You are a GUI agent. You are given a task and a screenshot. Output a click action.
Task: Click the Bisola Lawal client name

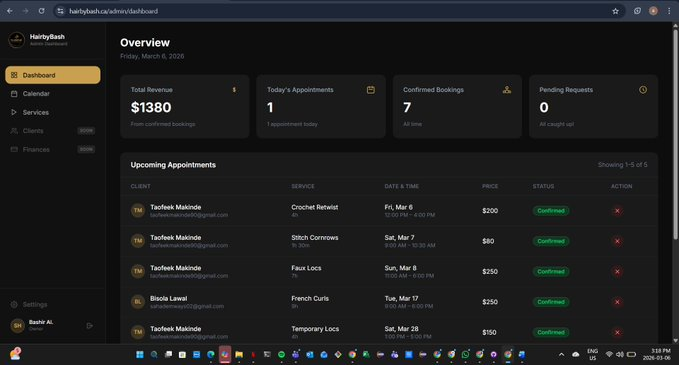click(x=168, y=298)
